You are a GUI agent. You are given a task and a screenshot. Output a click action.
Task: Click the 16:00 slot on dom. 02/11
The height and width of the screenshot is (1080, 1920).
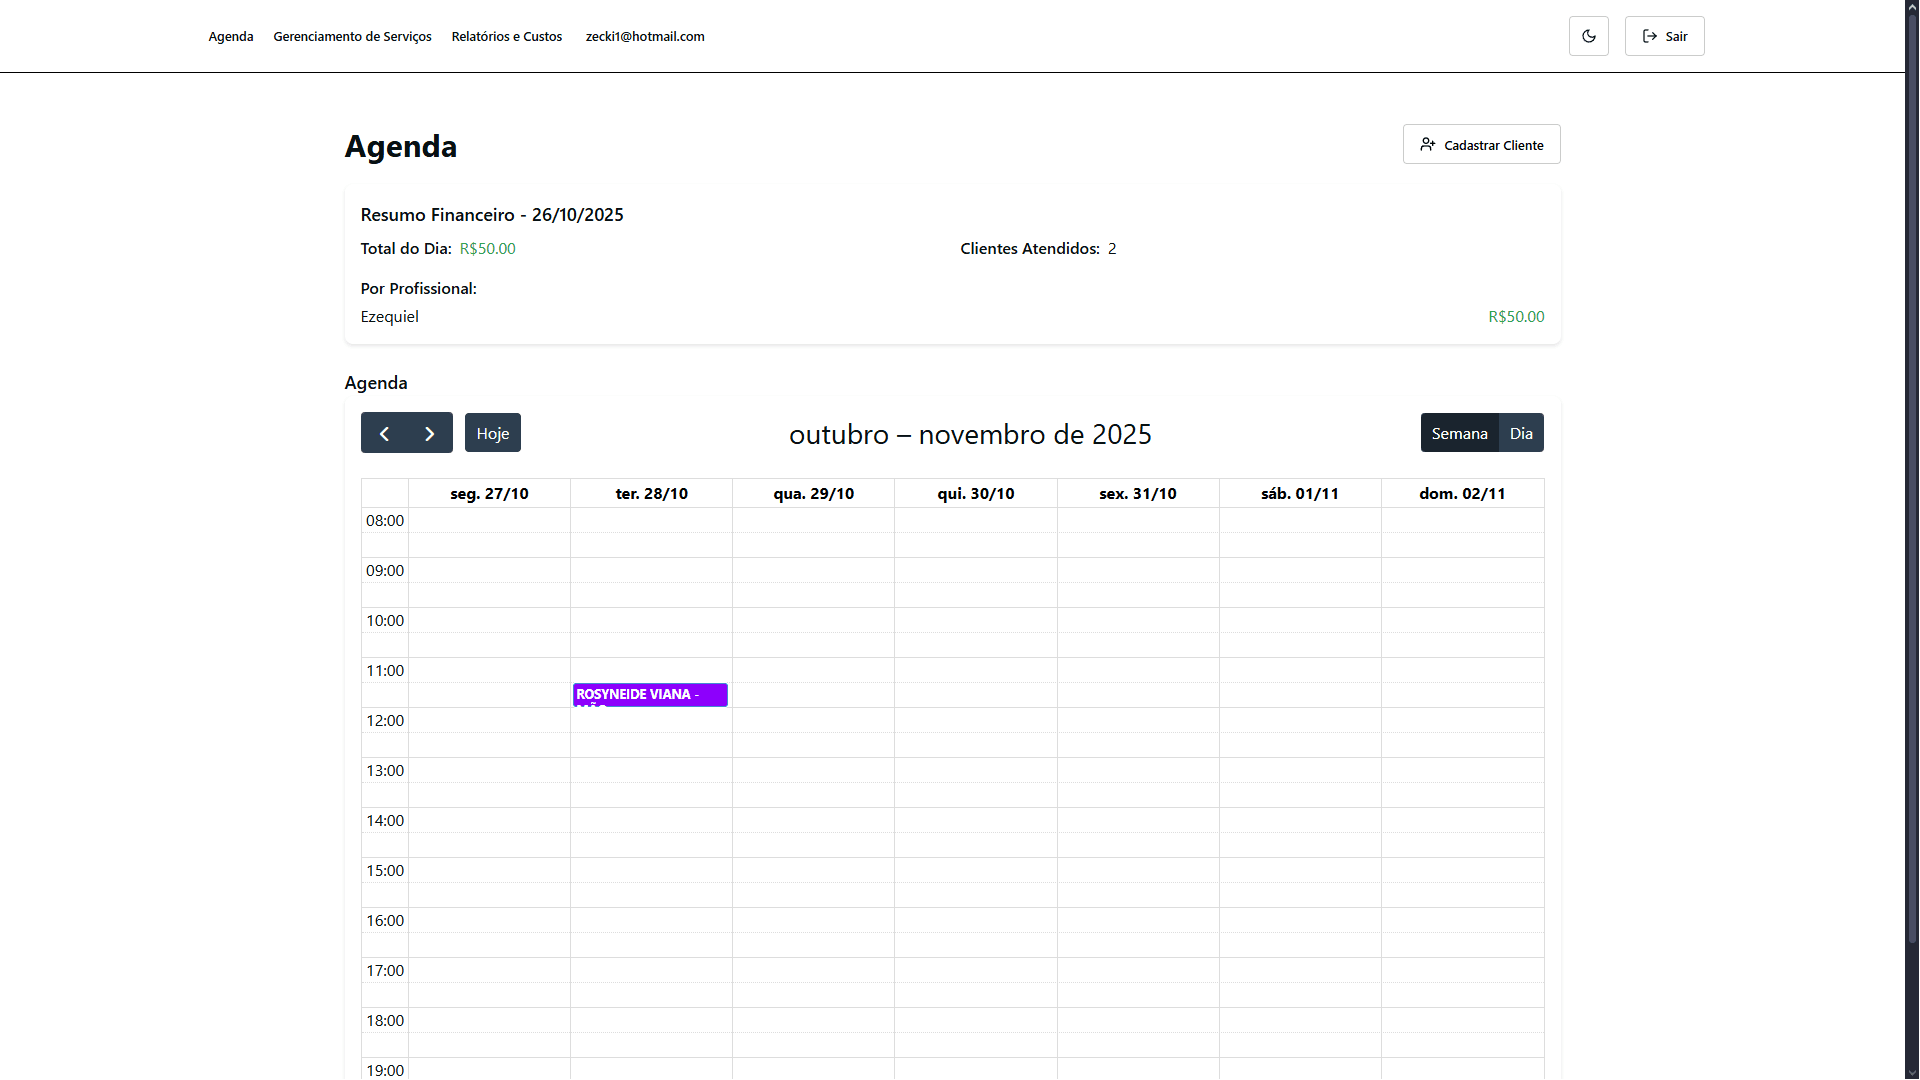pyautogui.click(x=1462, y=920)
